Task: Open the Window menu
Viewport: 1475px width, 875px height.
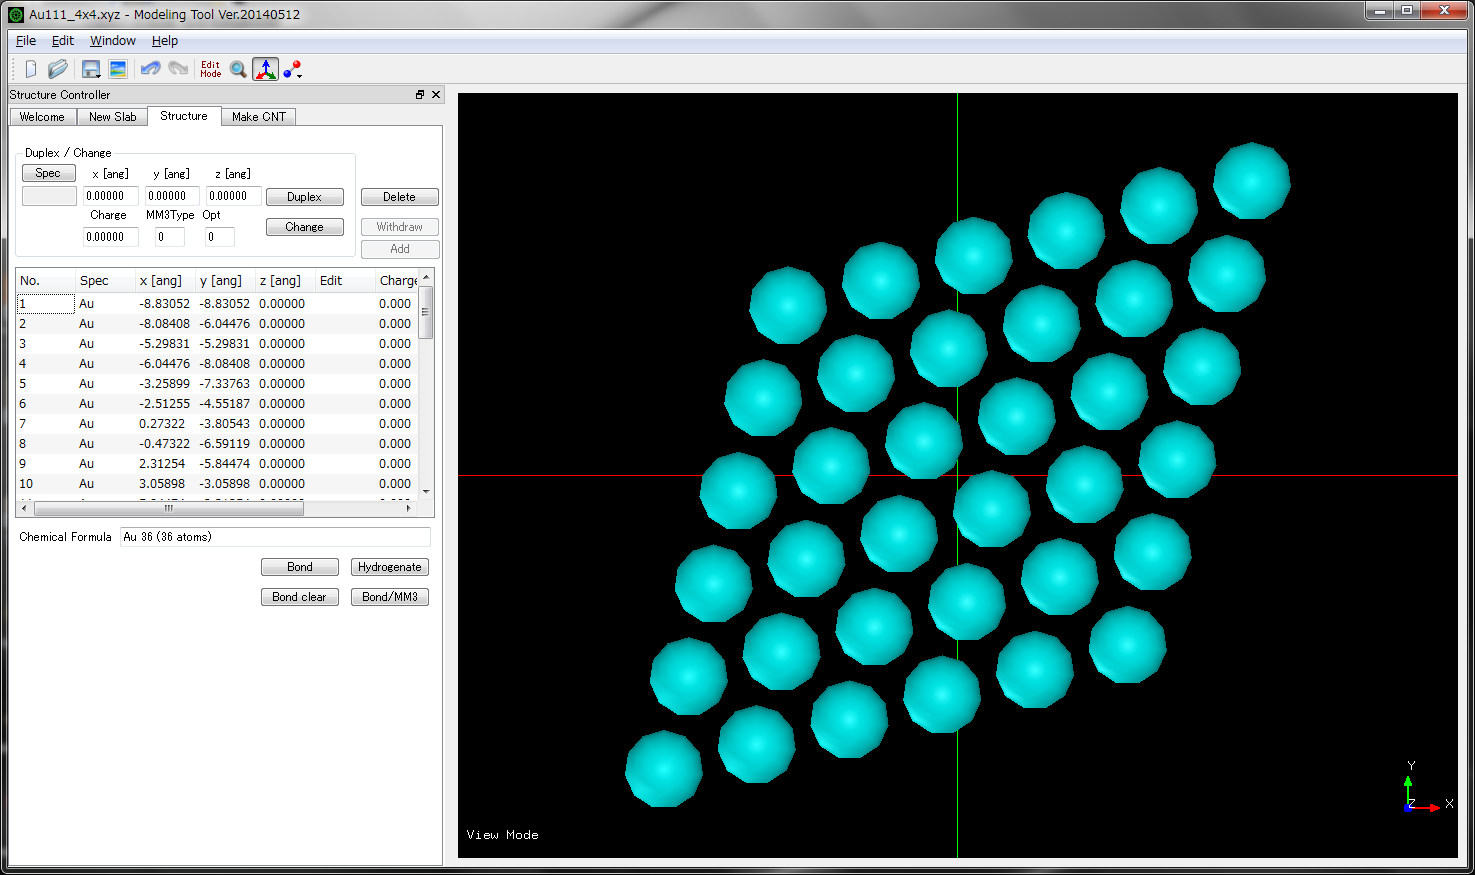Action: click(x=112, y=41)
